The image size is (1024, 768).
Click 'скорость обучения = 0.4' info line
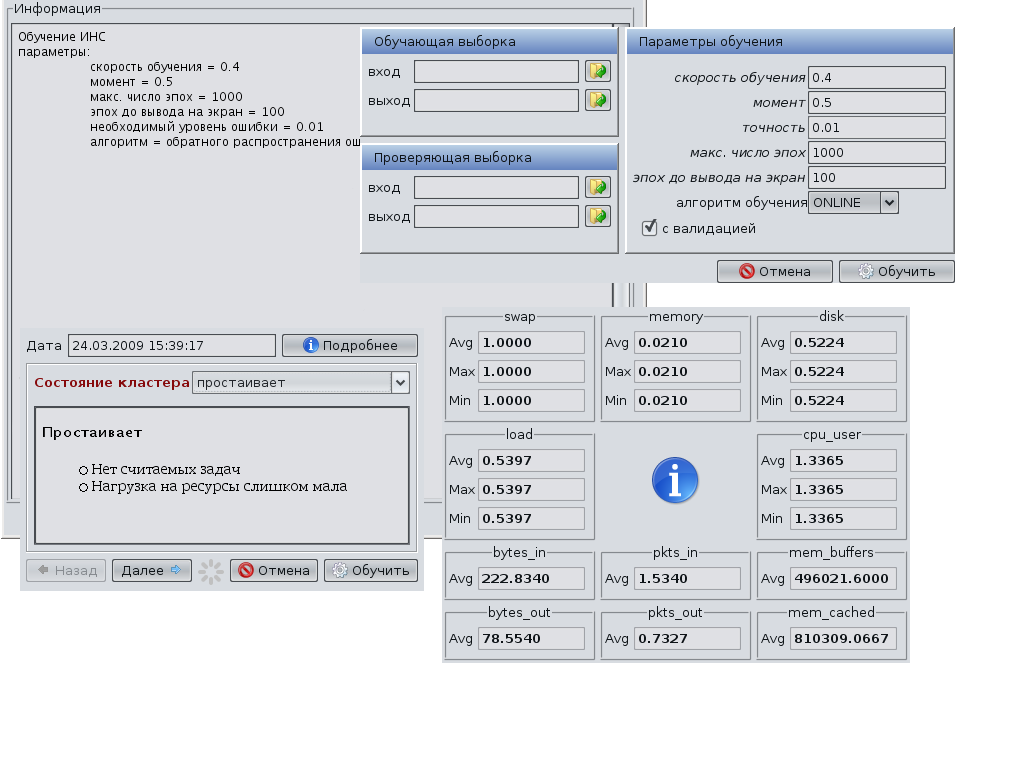[165, 67]
